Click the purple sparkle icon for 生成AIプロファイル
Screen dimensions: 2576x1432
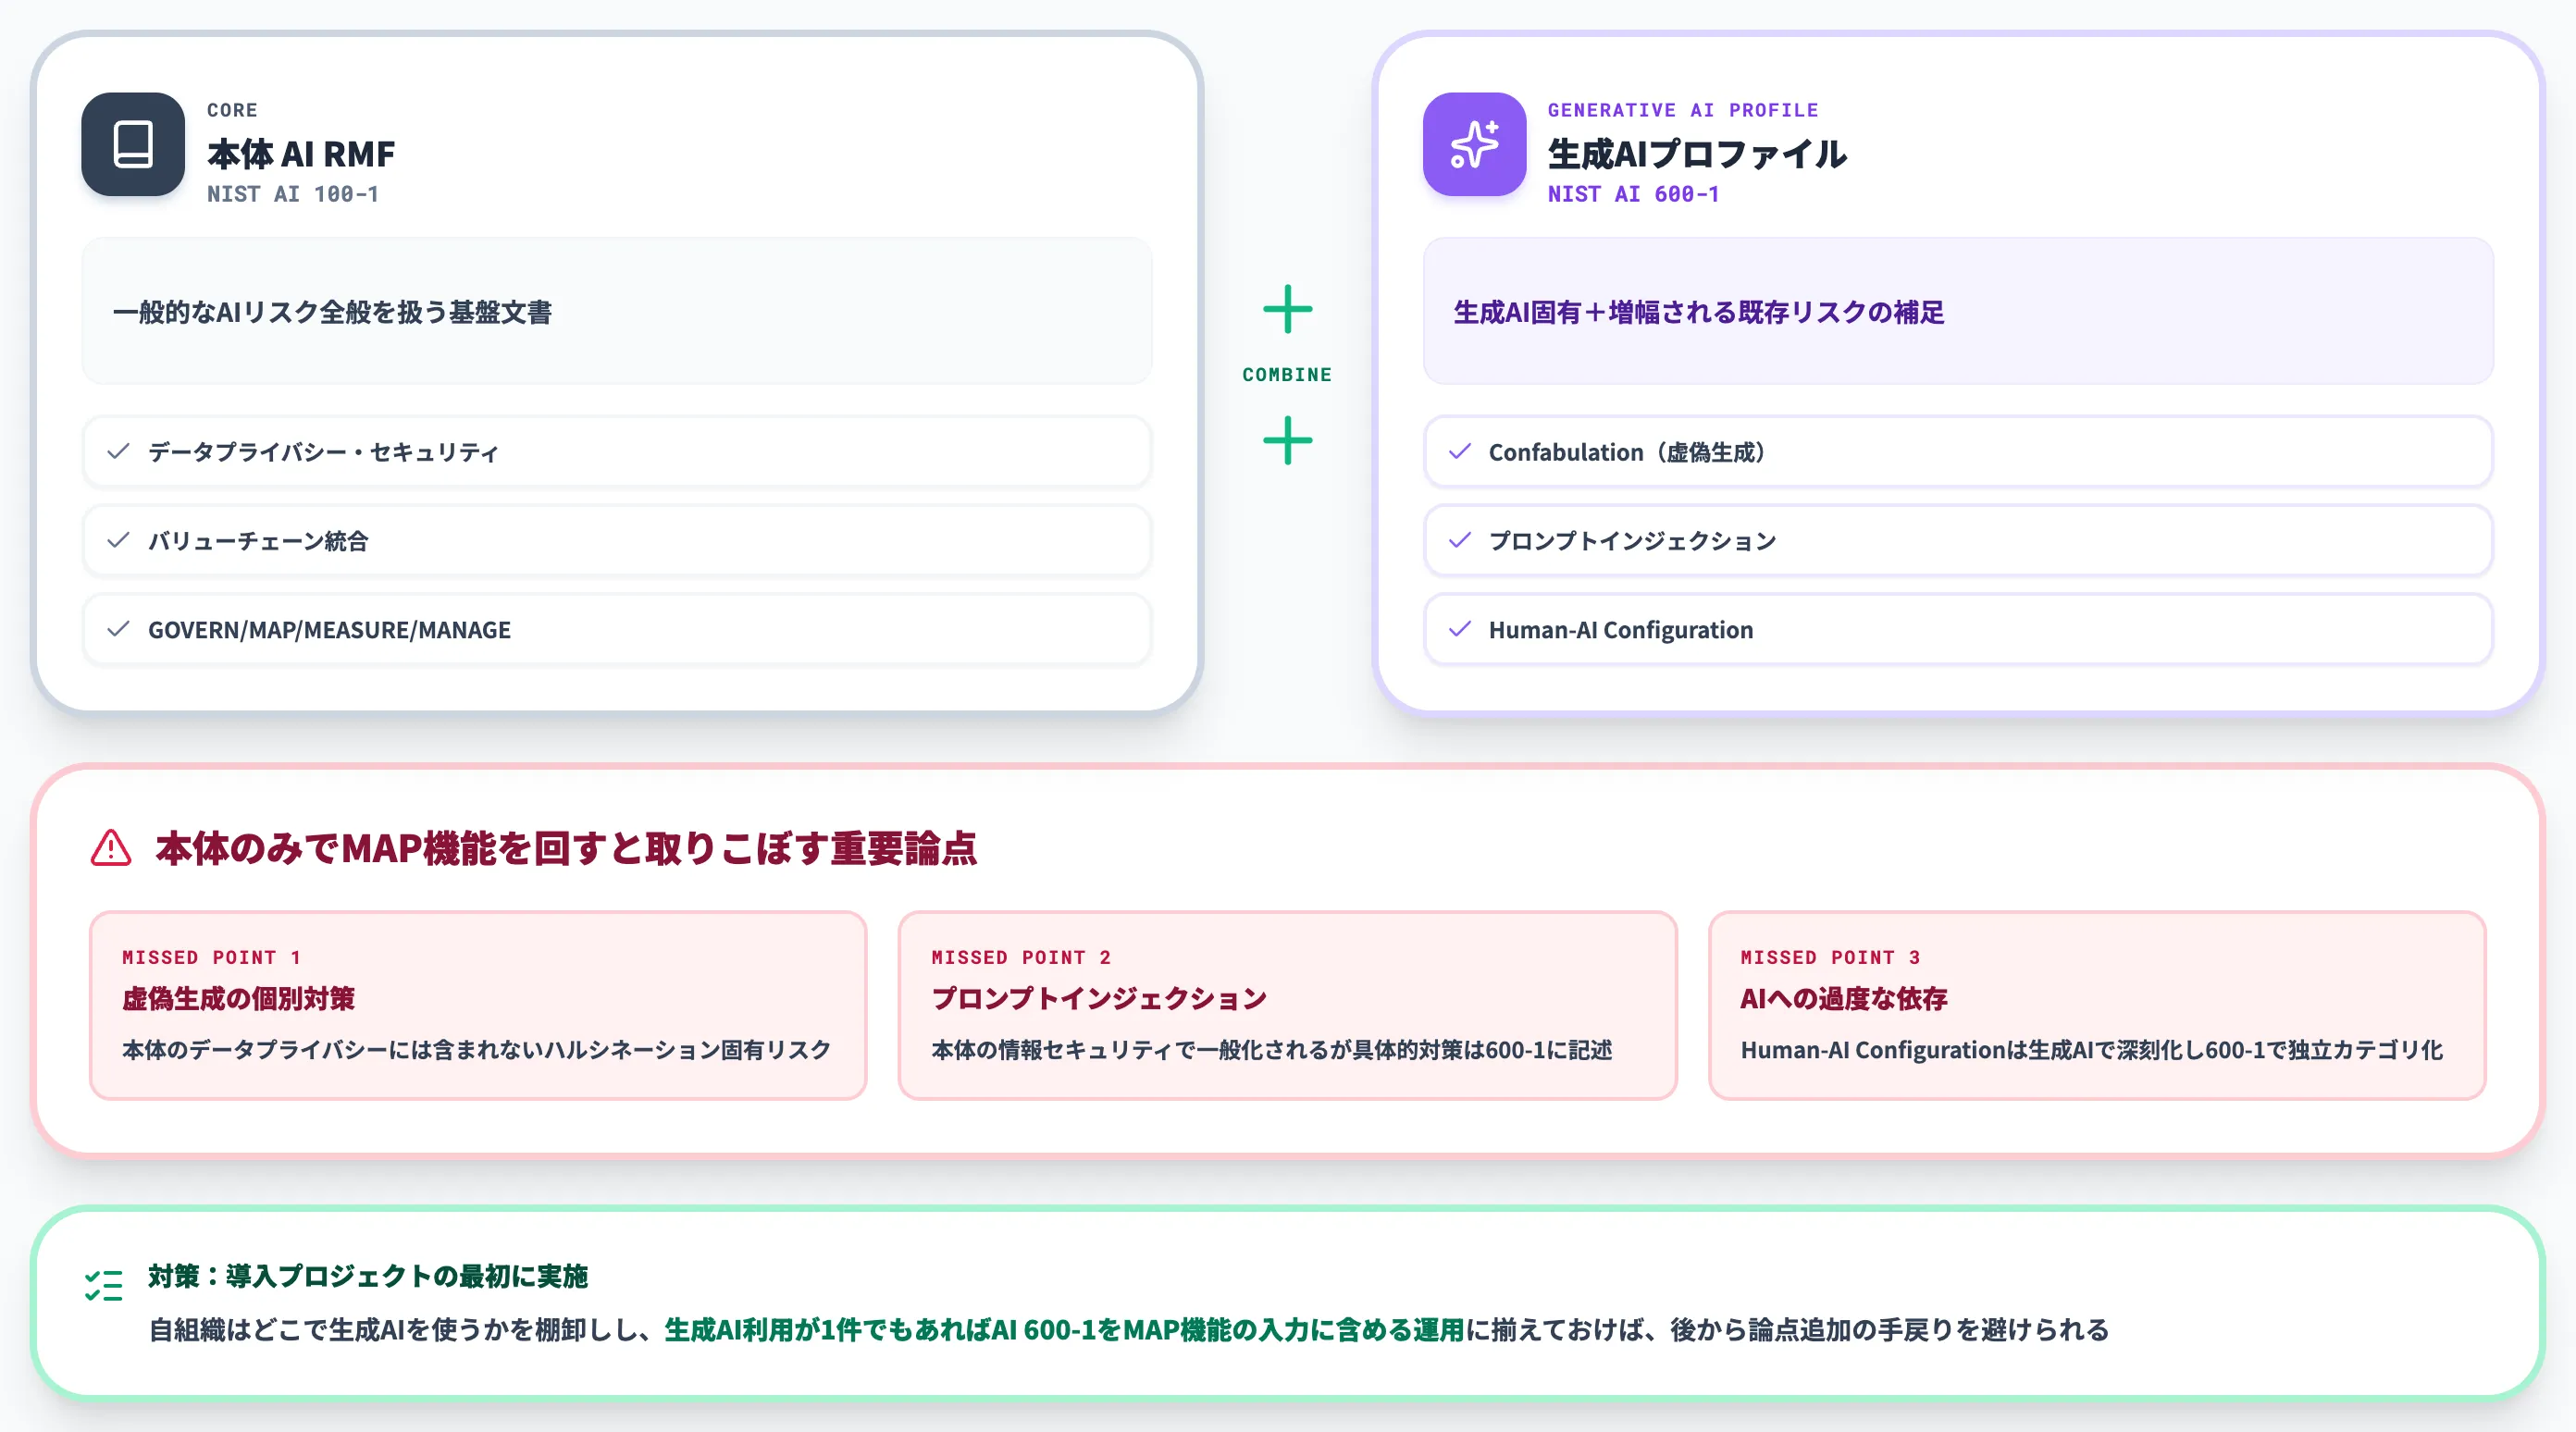(x=1474, y=144)
